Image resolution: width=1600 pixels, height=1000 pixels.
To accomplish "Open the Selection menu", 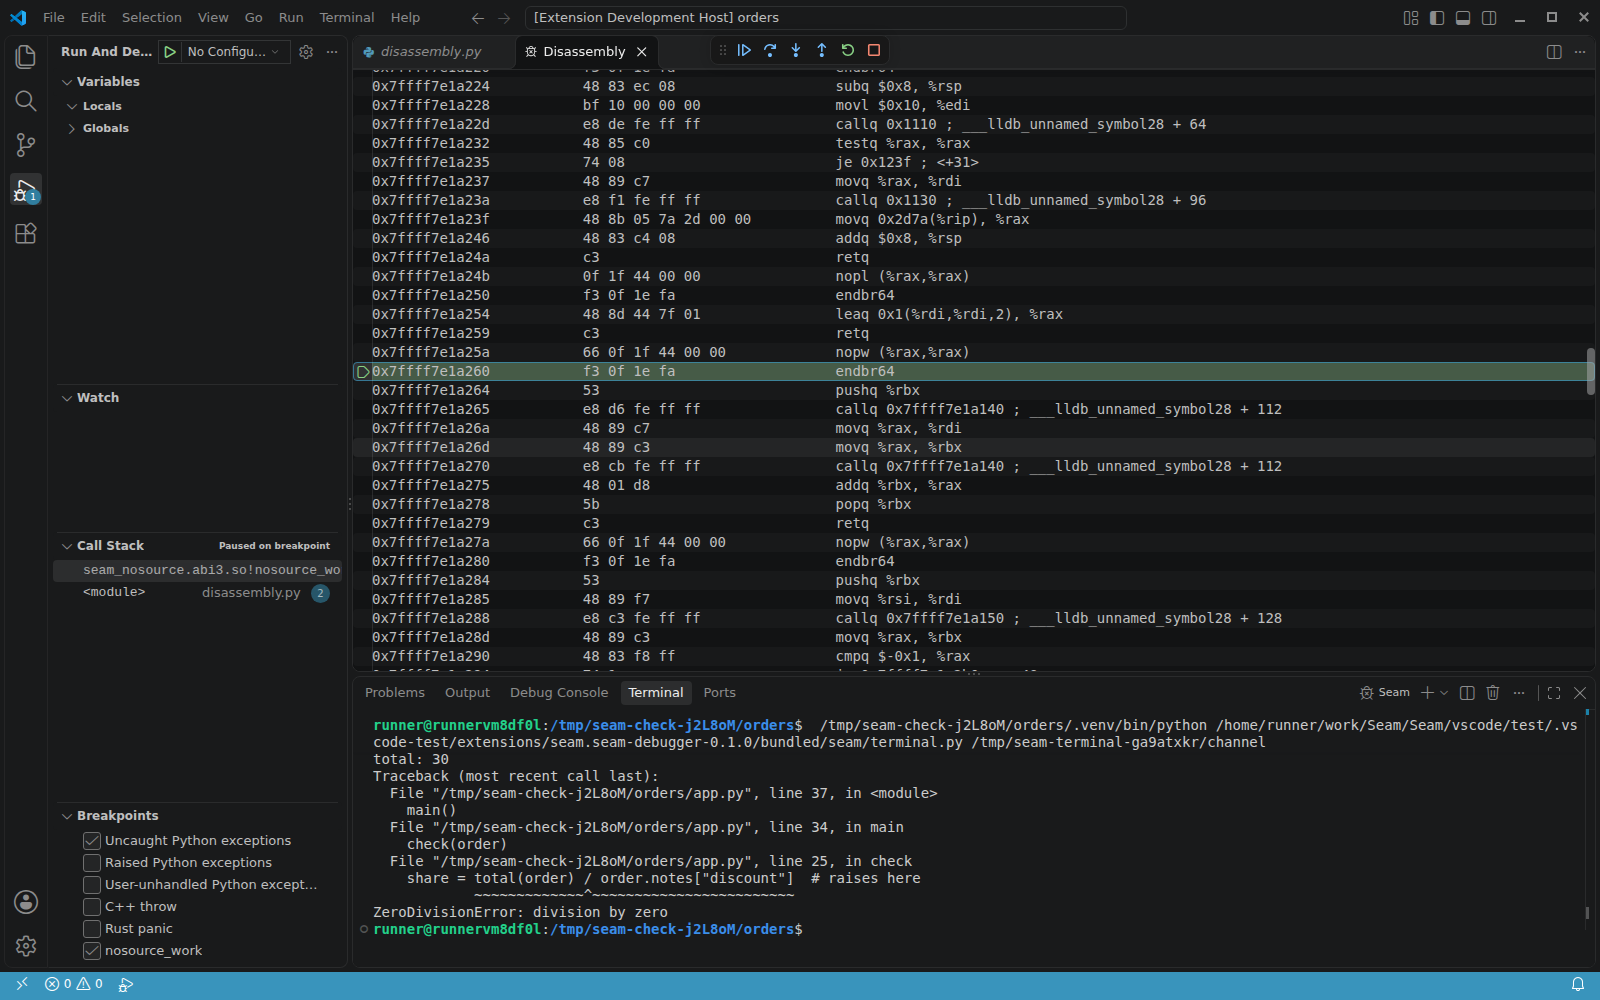I will (x=152, y=17).
